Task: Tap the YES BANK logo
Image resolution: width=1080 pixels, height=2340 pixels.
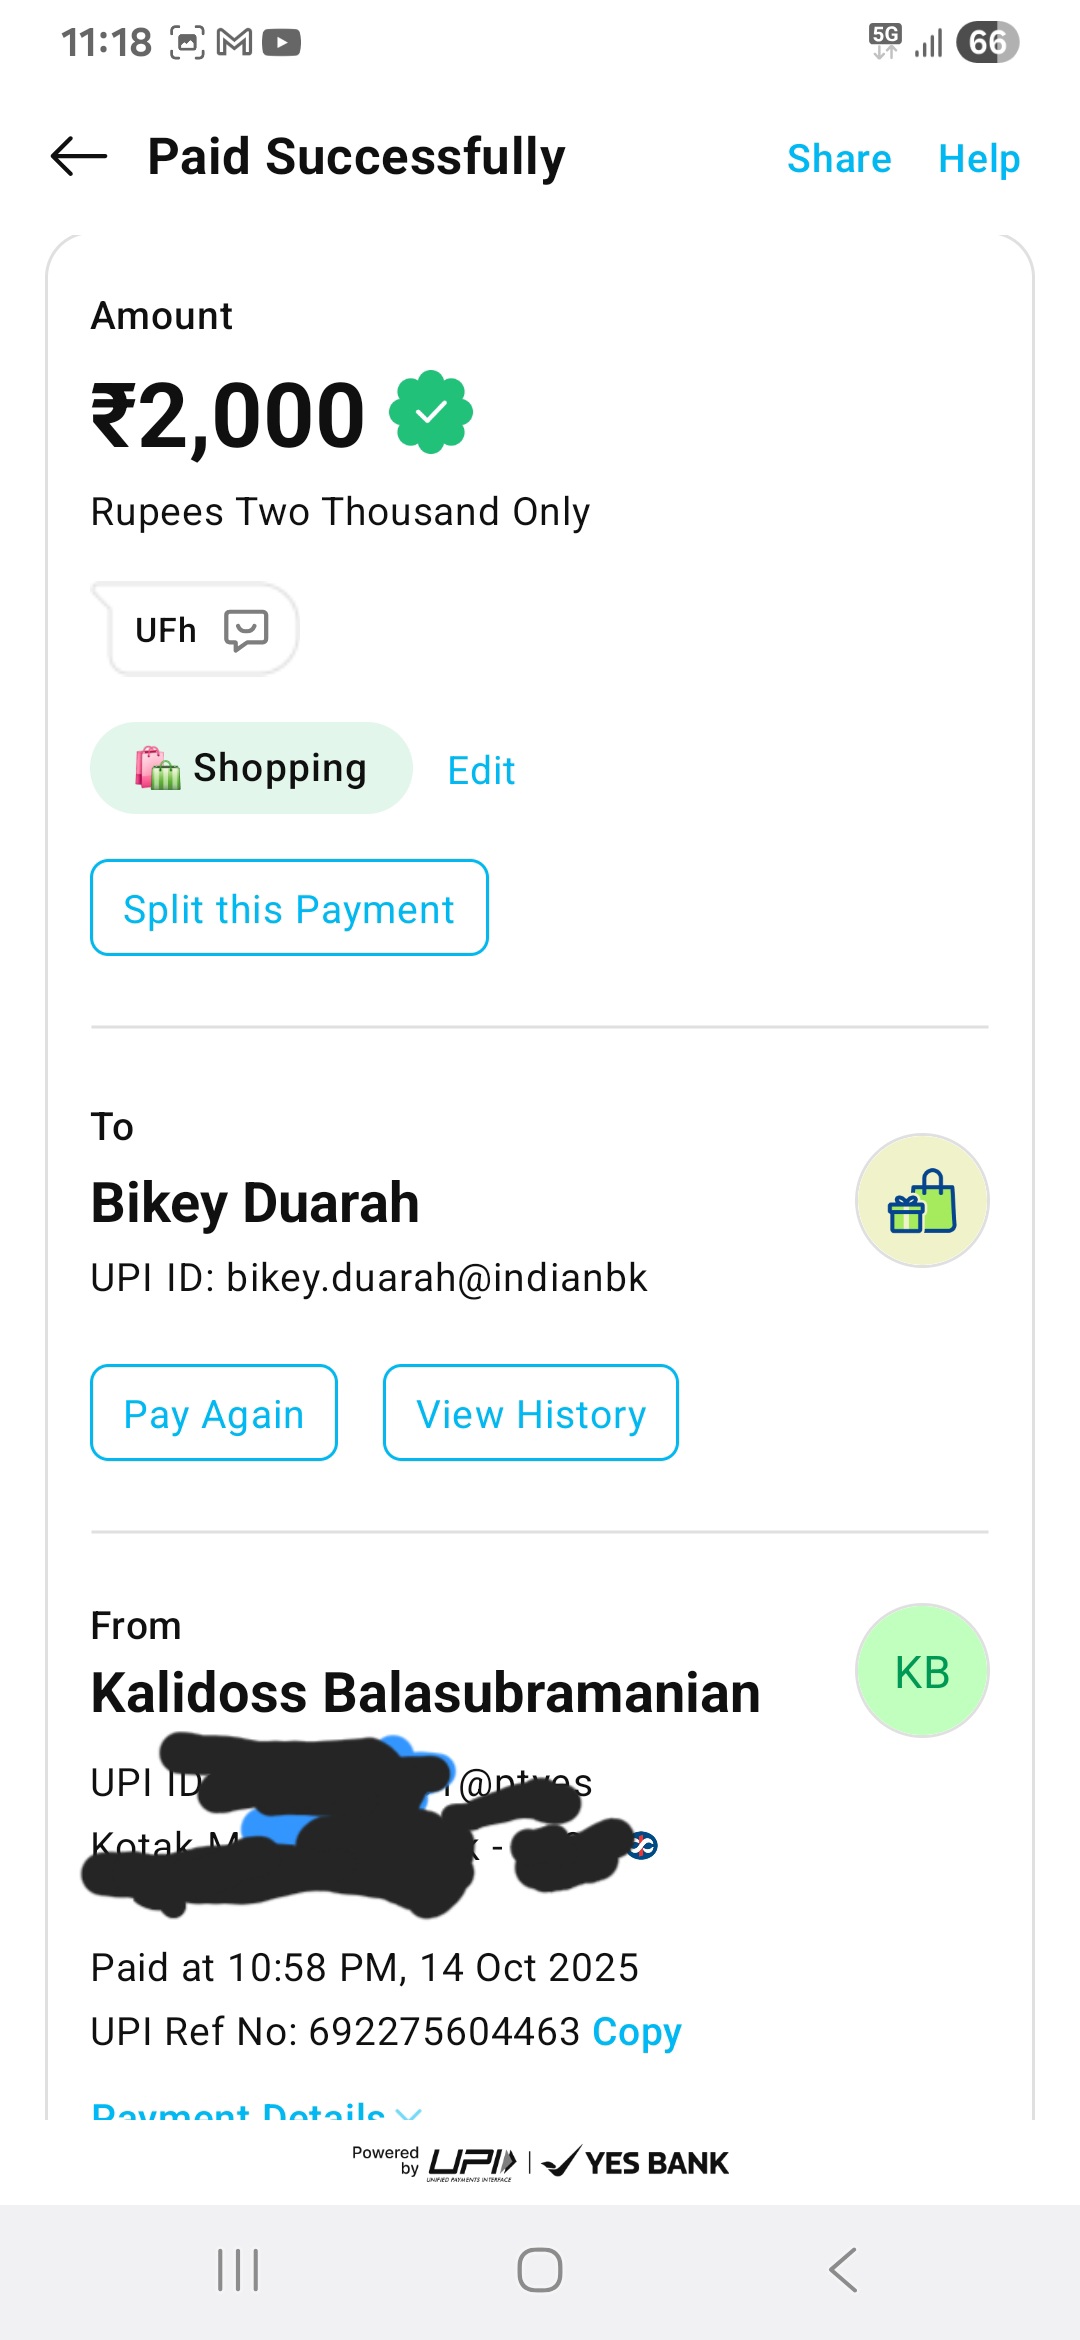Action: [x=636, y=2163]
